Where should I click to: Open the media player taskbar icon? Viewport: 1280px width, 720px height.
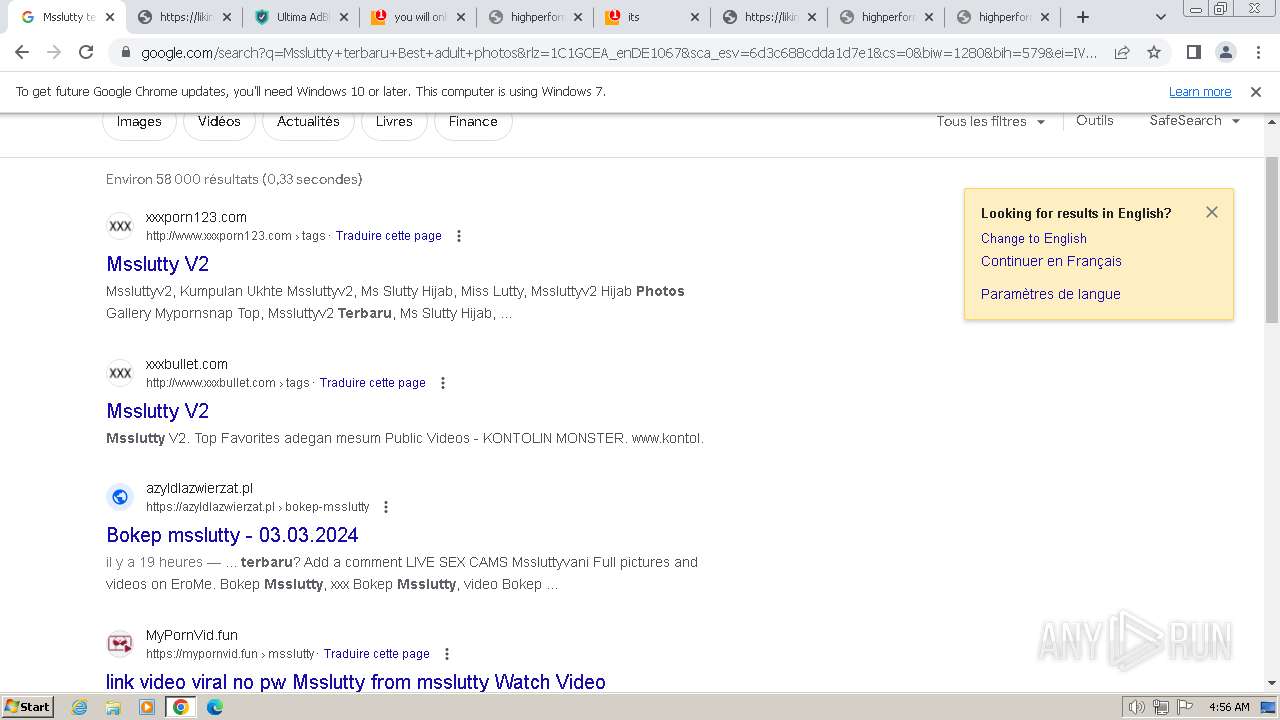[x=147, y=707]
